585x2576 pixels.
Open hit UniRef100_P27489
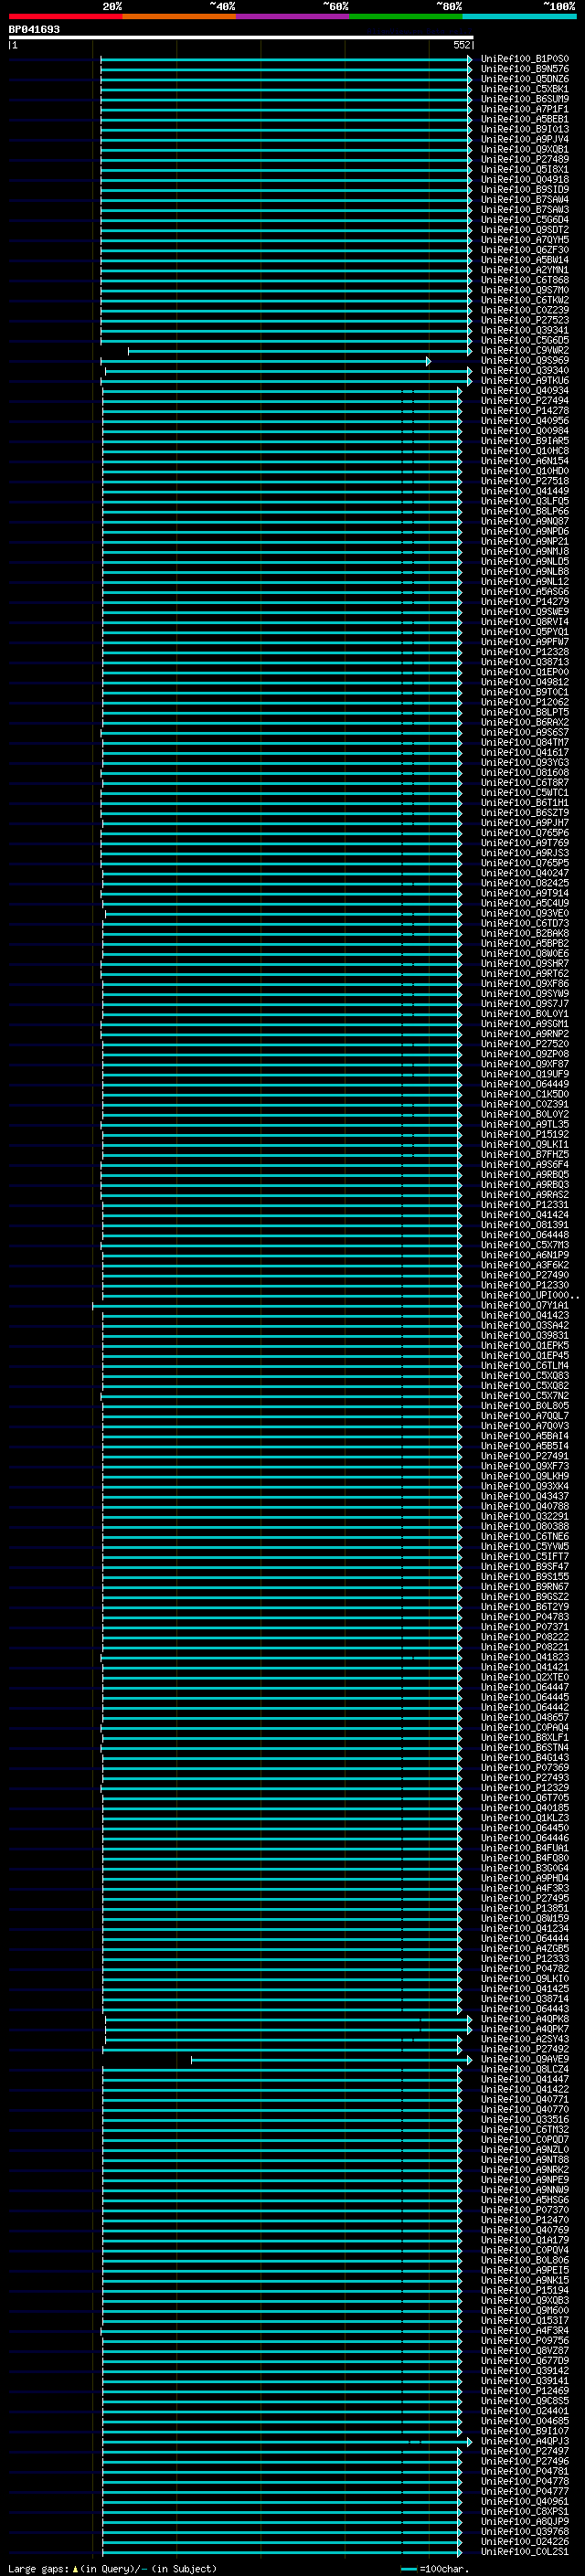(x=525, y=159)
